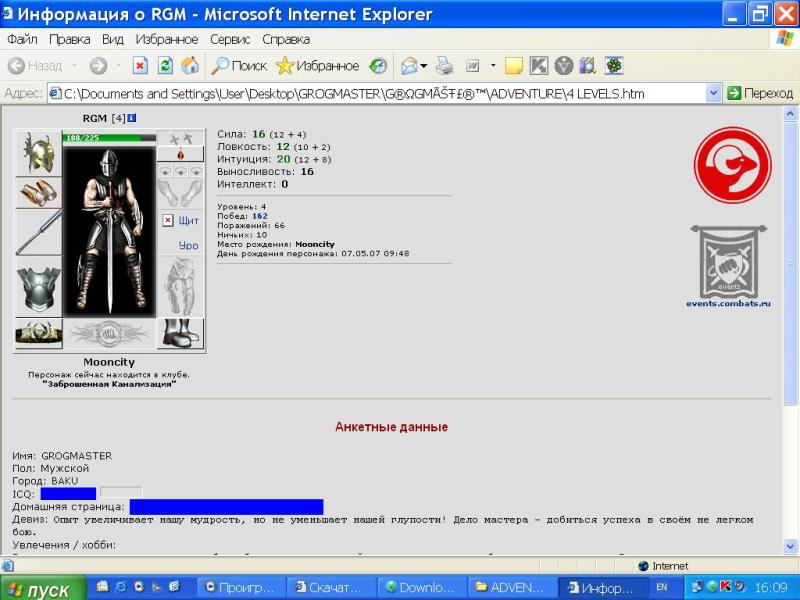
Task: Open the Print icon in toolbar
Action: tap(444, 66)
